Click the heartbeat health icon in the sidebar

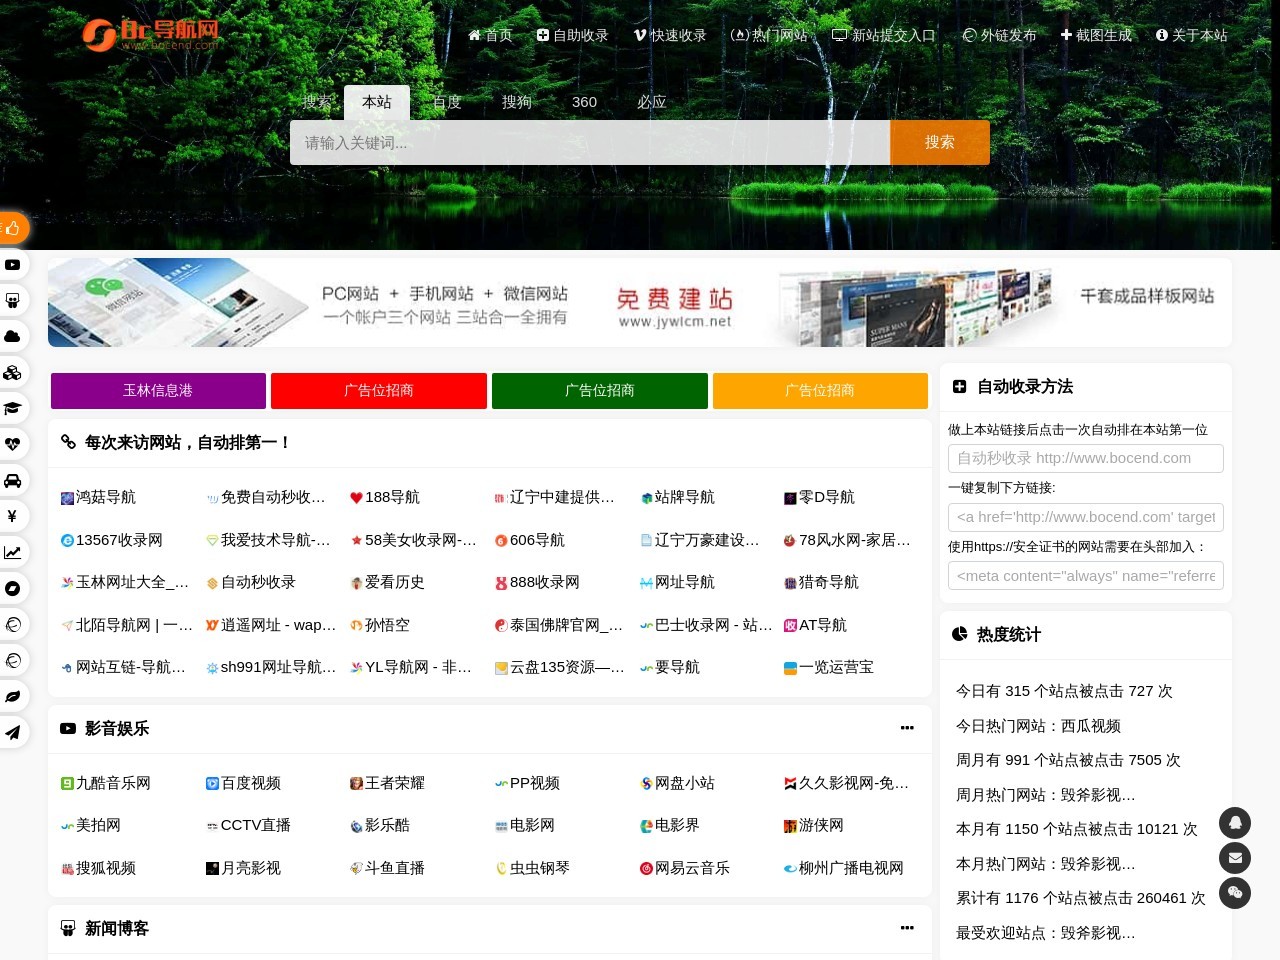click(x=13, y=444)
